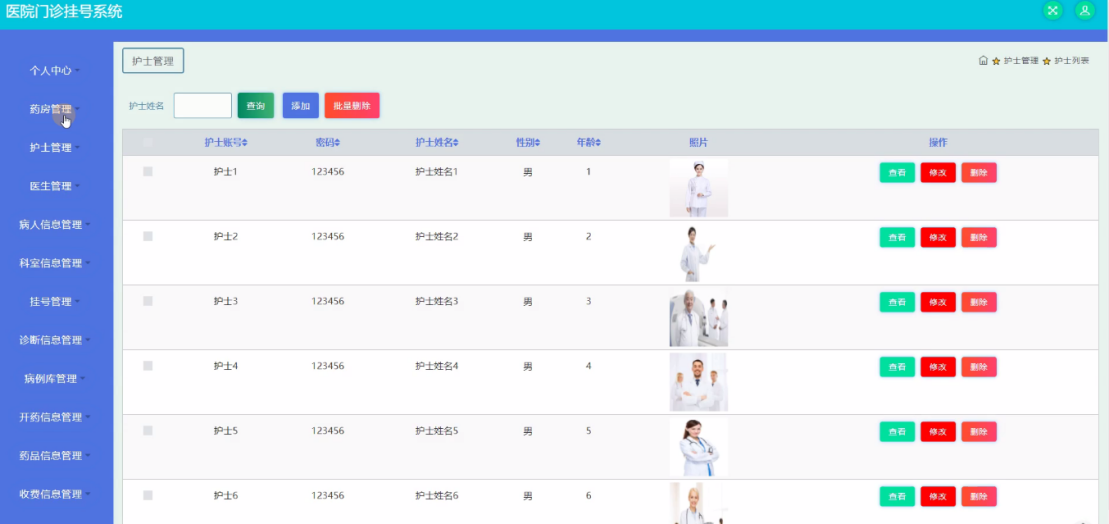Click 修改 button for 护士5

[x=938, y=432]
